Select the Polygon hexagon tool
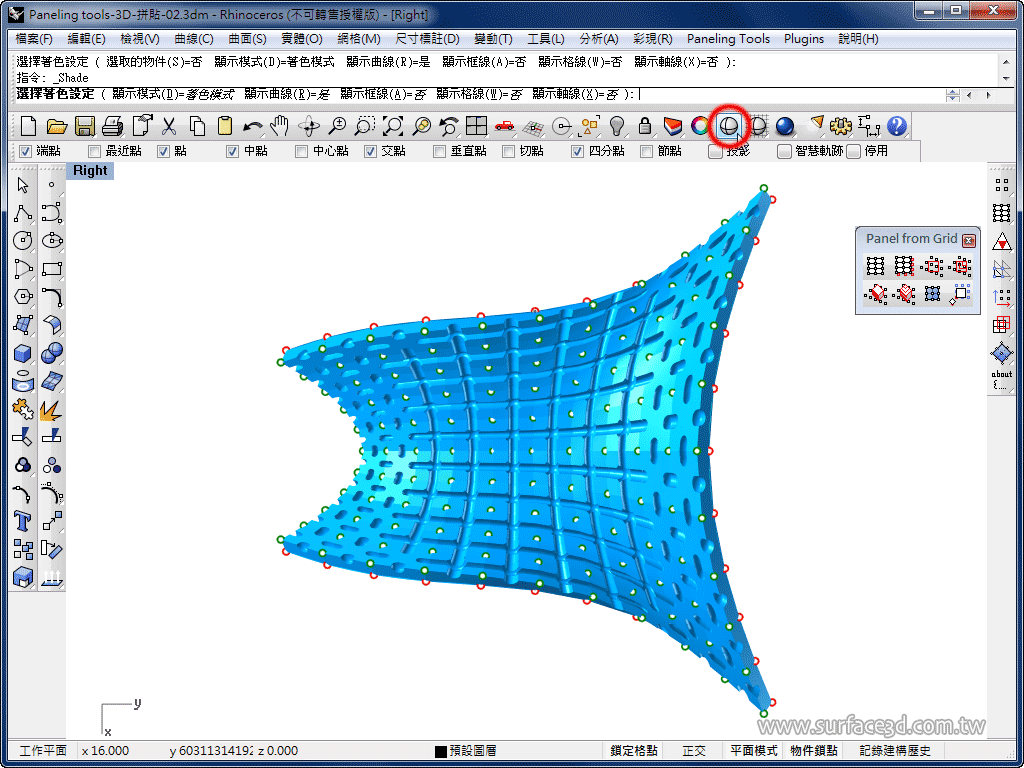Image resolution: width=1024 pixels, height=768 pixels. (23, 296)
